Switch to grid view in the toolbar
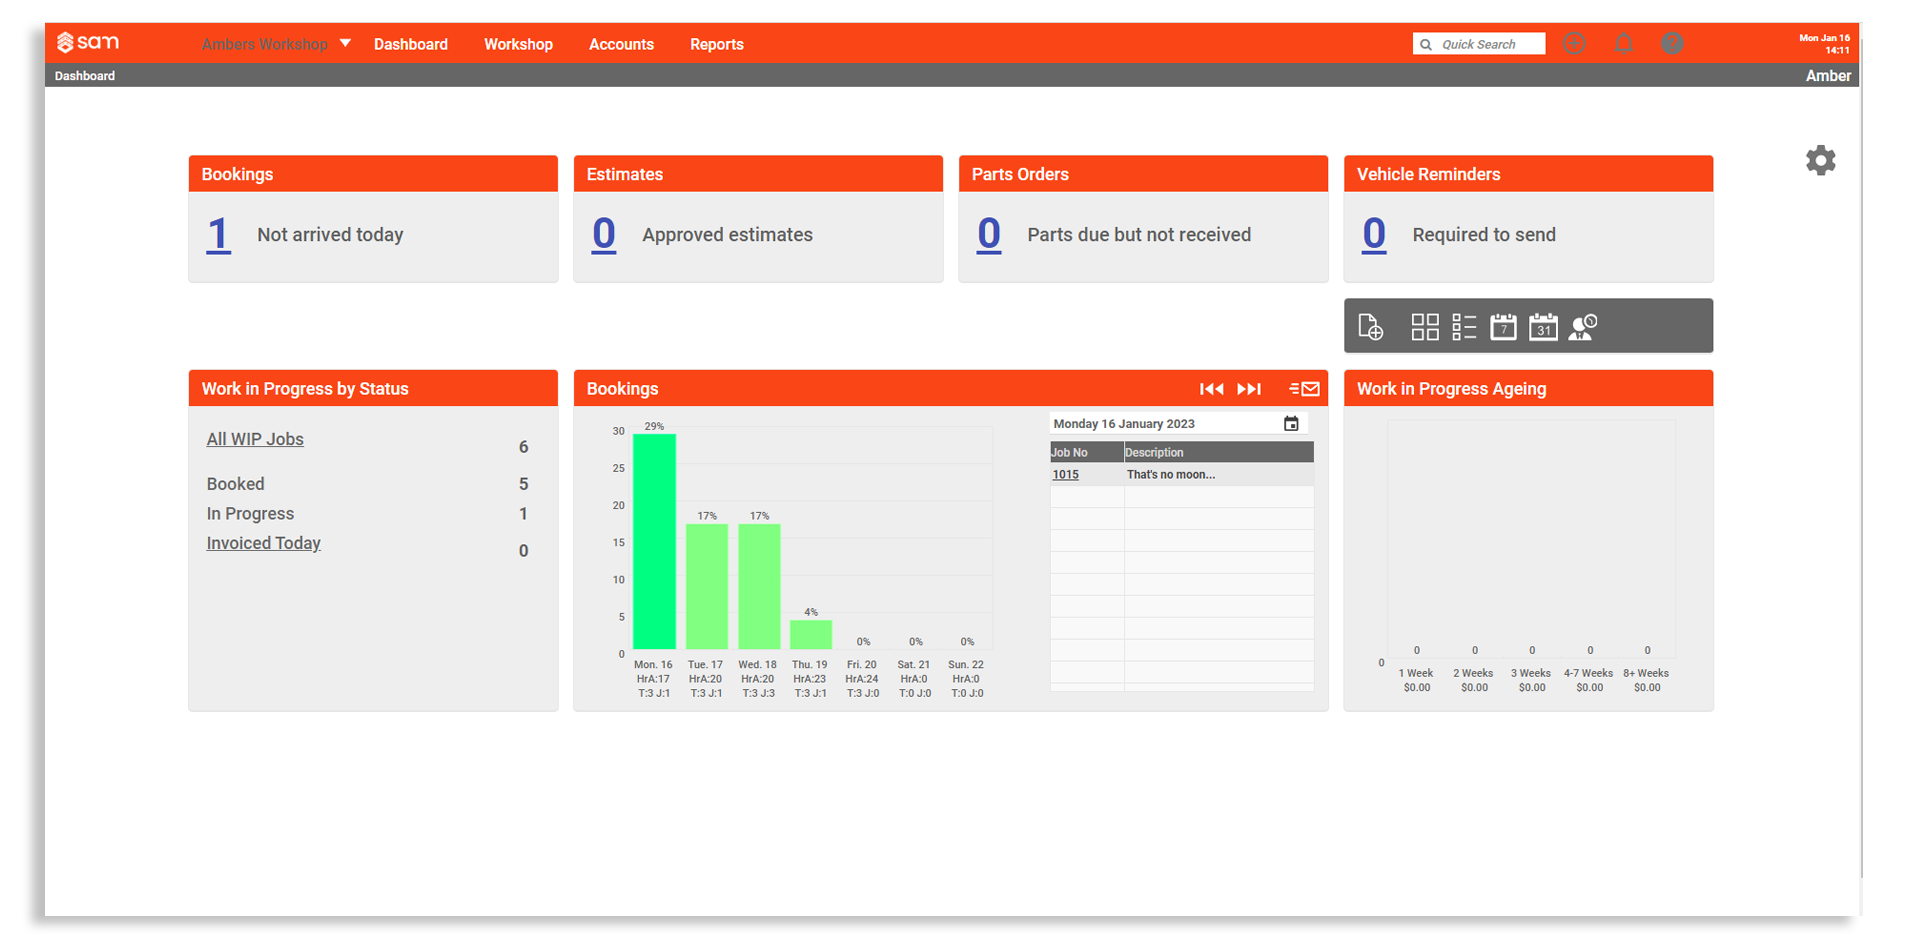 pos(1424,325)
